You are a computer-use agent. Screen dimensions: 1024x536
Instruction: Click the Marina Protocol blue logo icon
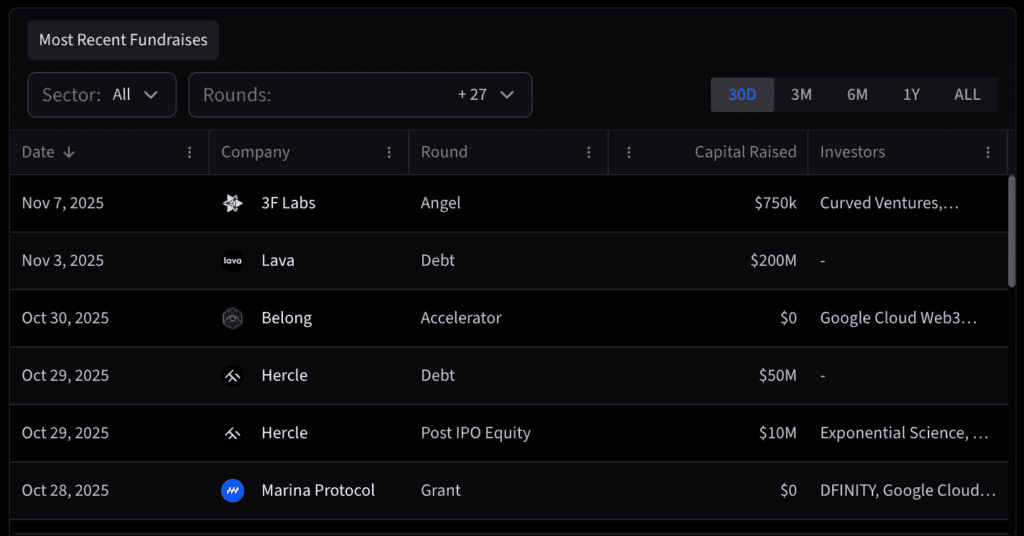click(x=232, y=491)
